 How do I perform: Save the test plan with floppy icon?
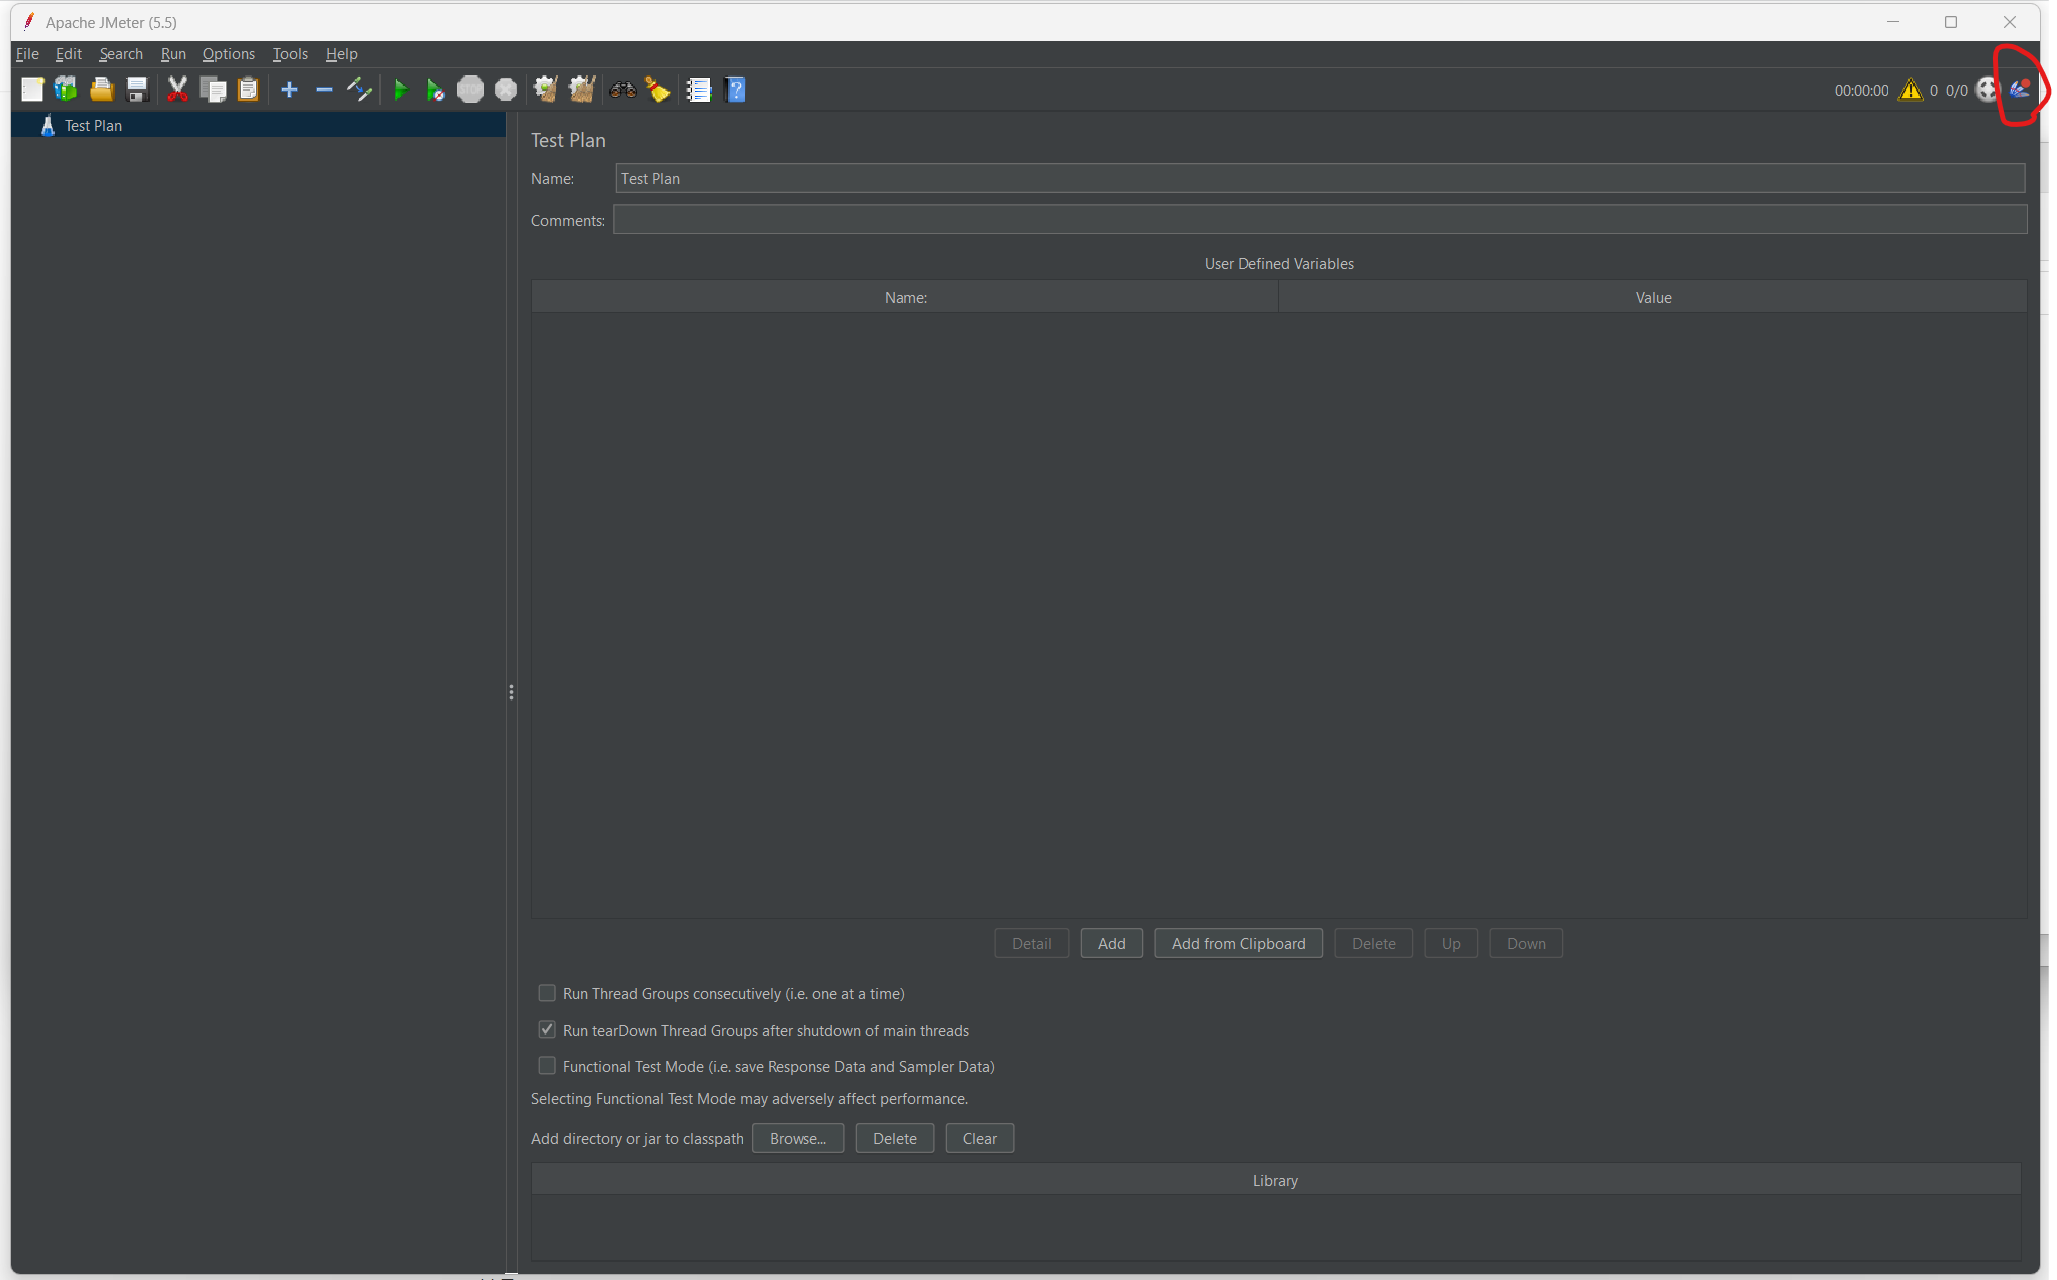click(x=137, y=90)
